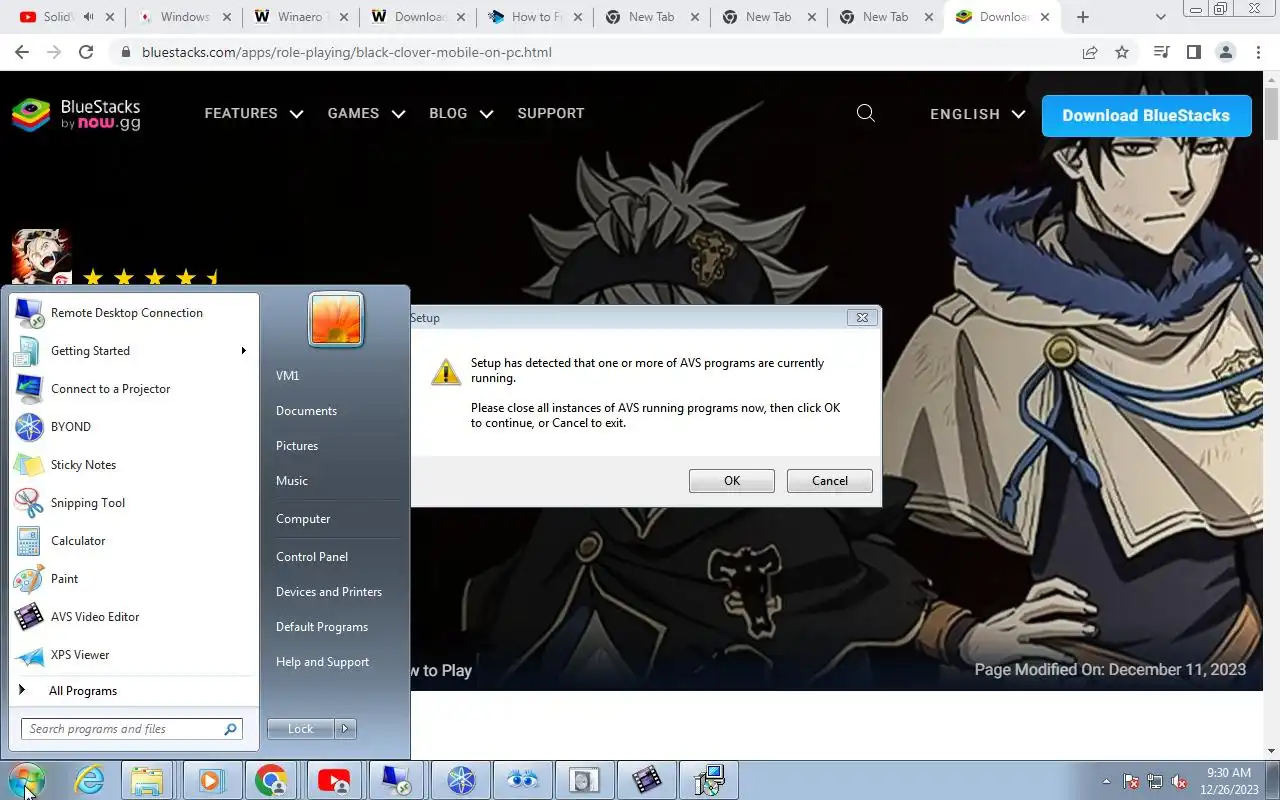Open XPS Viewer
1280x800 pixels.
[x=134, y=655]
